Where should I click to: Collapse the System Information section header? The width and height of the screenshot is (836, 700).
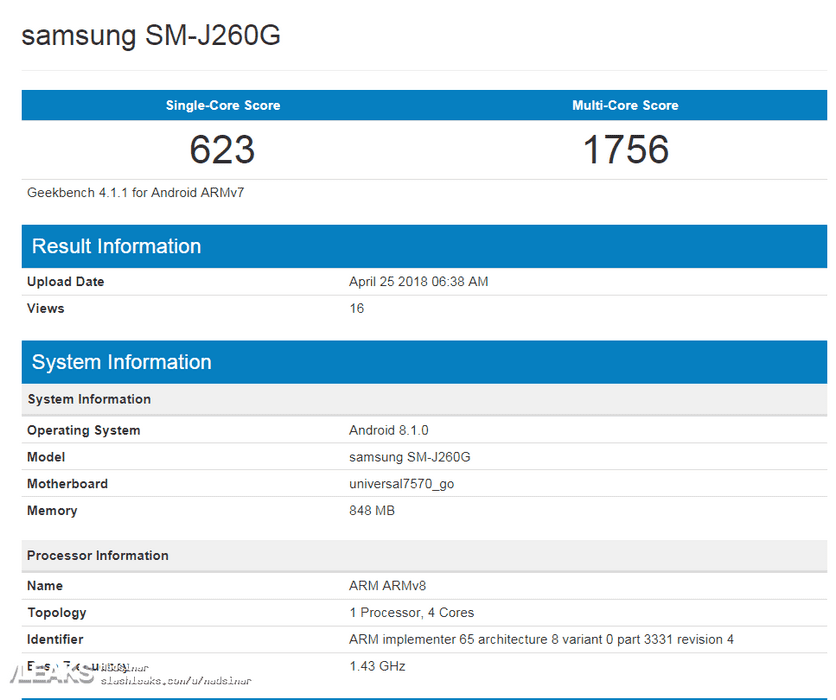point(121,362)
